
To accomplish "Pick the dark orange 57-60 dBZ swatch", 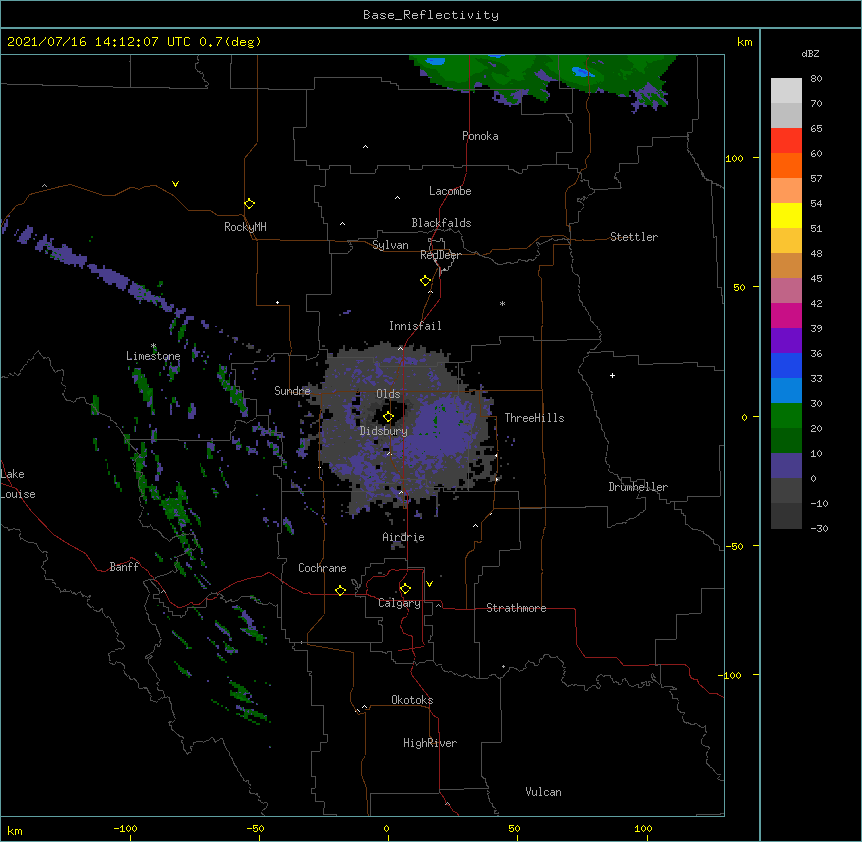I will pyautogui.click(x=786, y=165).
